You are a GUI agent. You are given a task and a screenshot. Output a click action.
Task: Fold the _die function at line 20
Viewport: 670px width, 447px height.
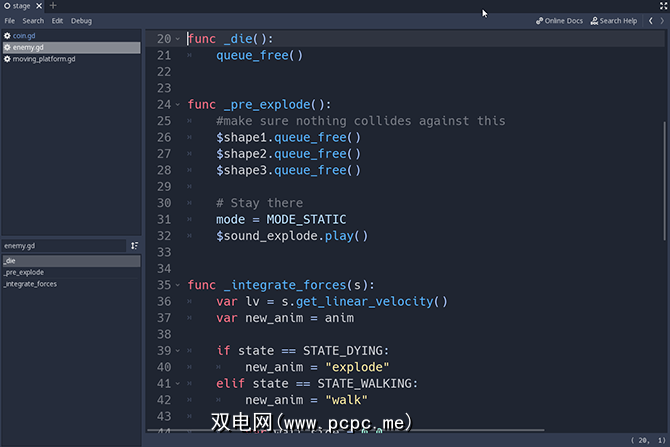178,39
